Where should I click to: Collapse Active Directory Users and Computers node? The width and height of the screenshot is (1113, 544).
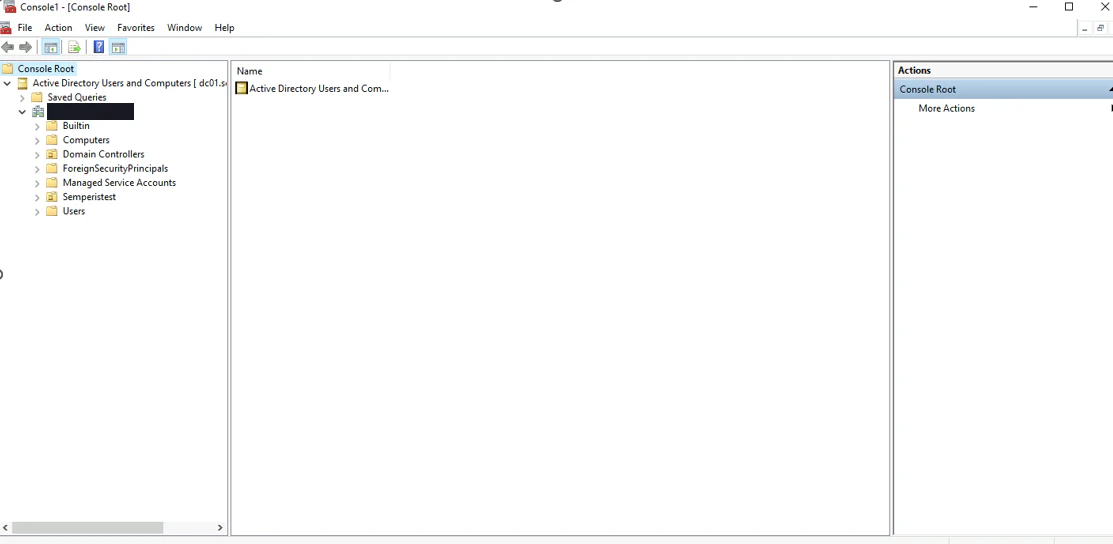click(7, 83)
